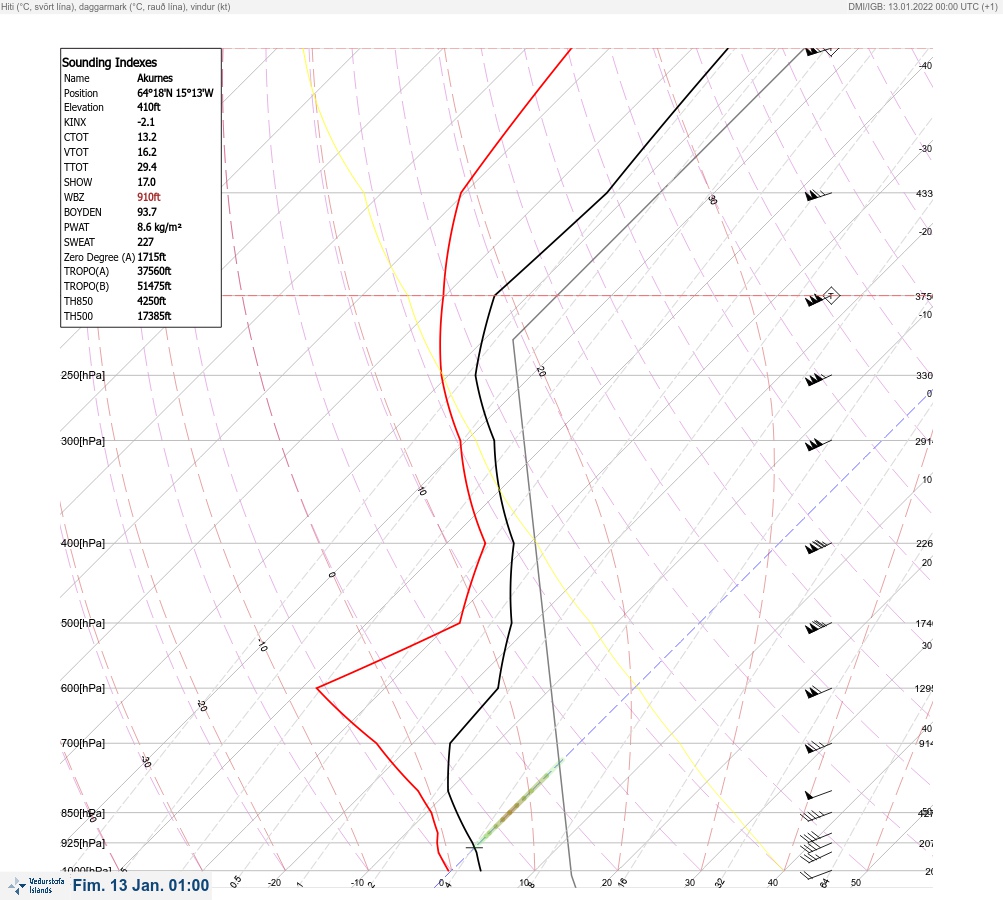Click the tropopause diamond marker near 375

click(x=831, y=296)
